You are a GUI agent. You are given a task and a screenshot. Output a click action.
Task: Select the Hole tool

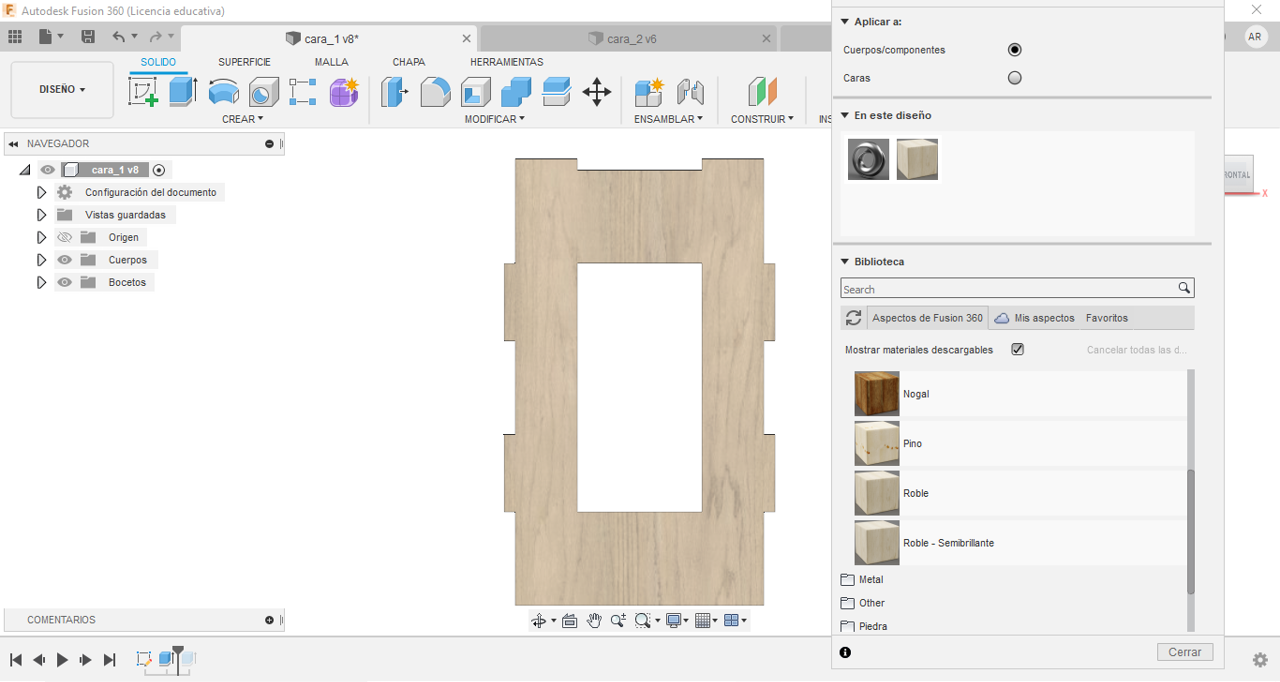pyautogui.click(x=264, y=92)
